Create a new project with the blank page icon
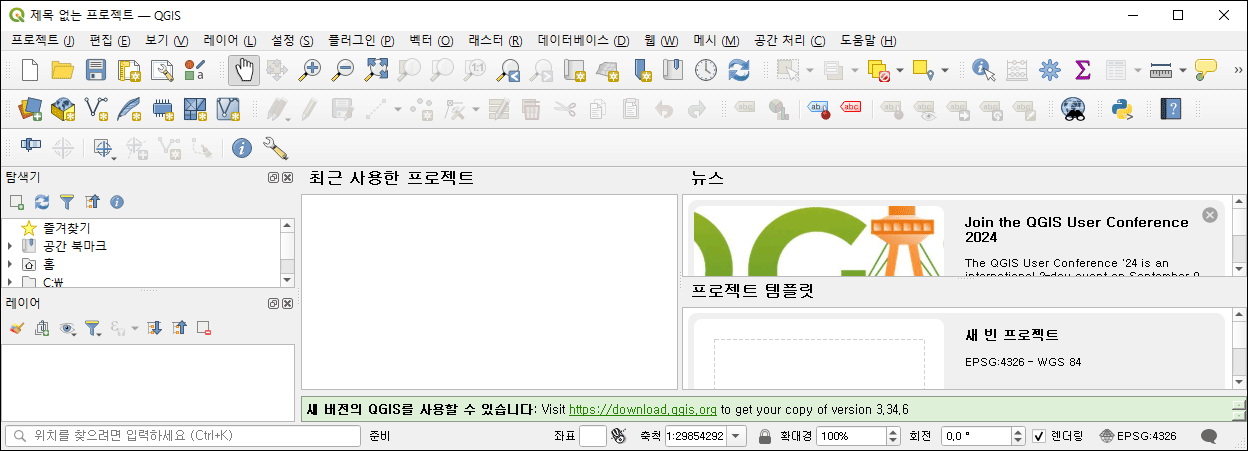This screenshot has width=1248, height=451. (30, 70)
